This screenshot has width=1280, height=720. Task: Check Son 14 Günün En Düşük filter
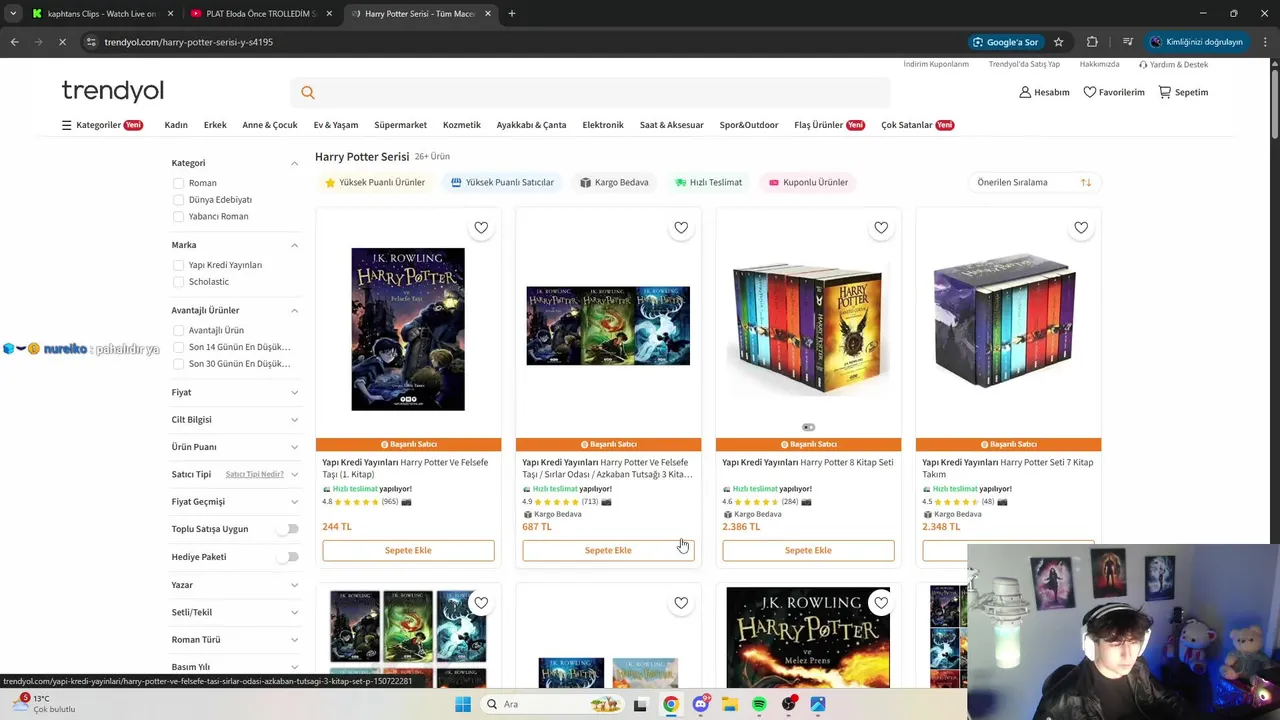(x=178, y=347)
